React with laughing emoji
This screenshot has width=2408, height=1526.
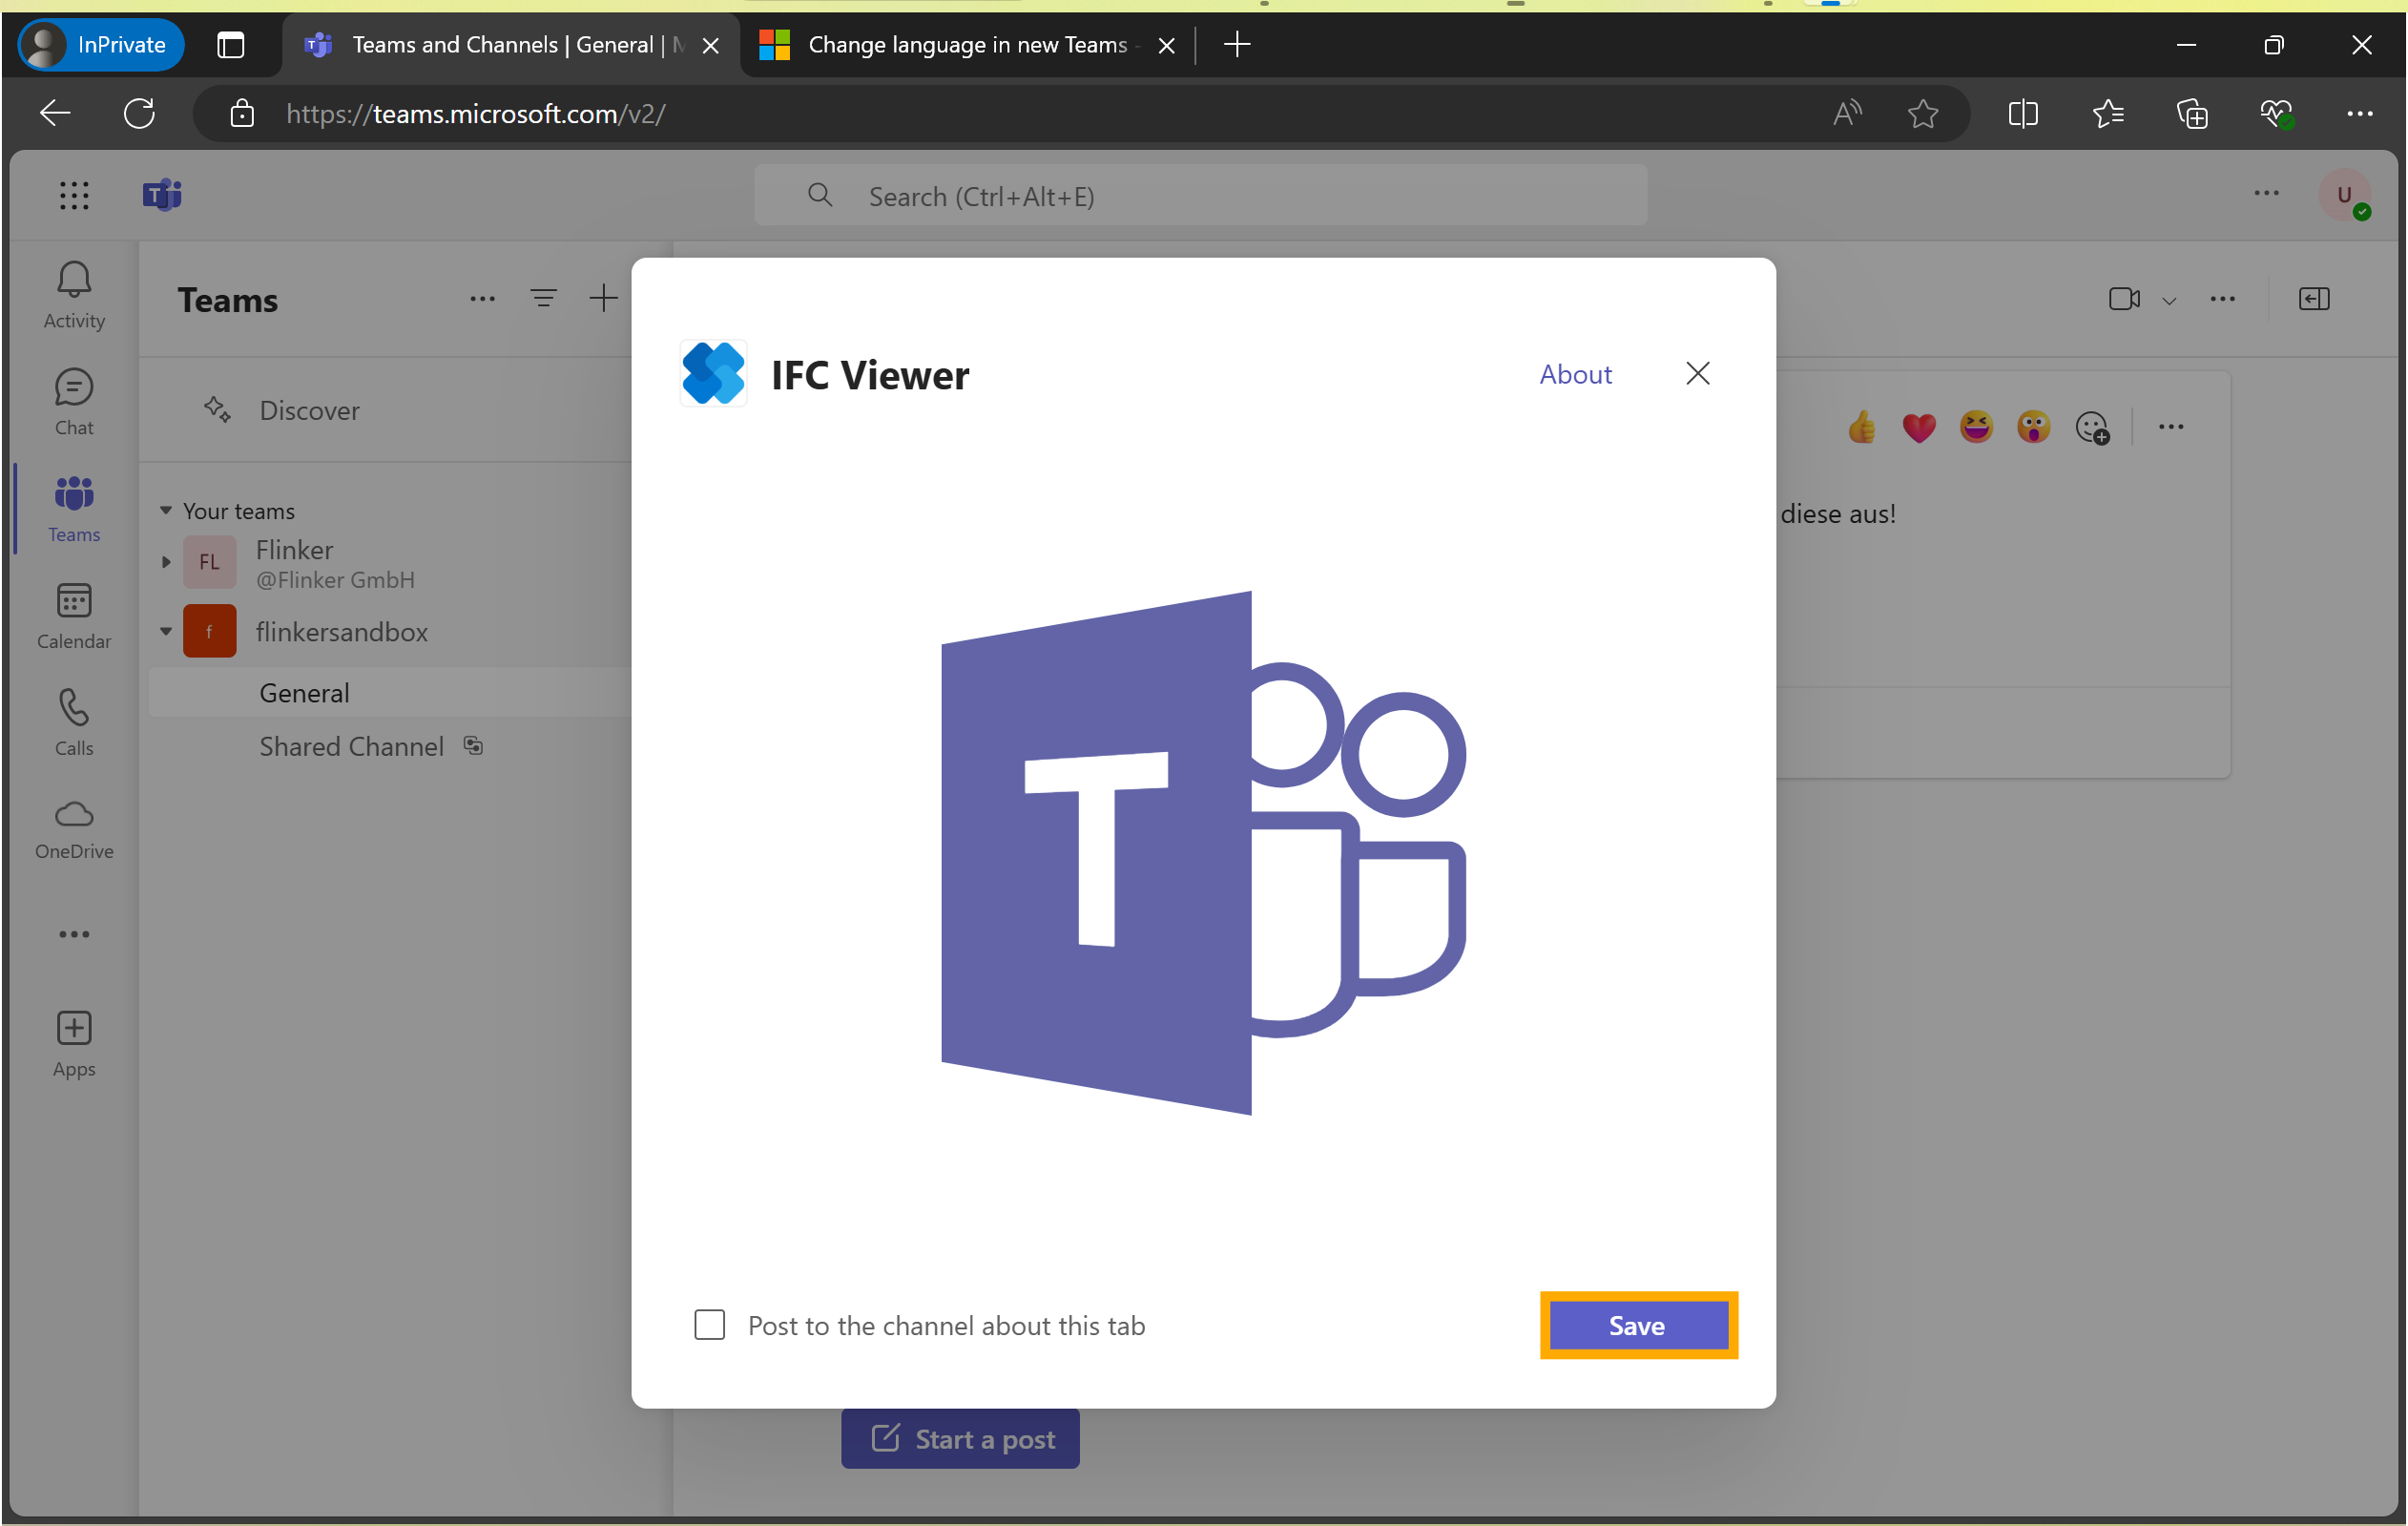coord(1976,428)
